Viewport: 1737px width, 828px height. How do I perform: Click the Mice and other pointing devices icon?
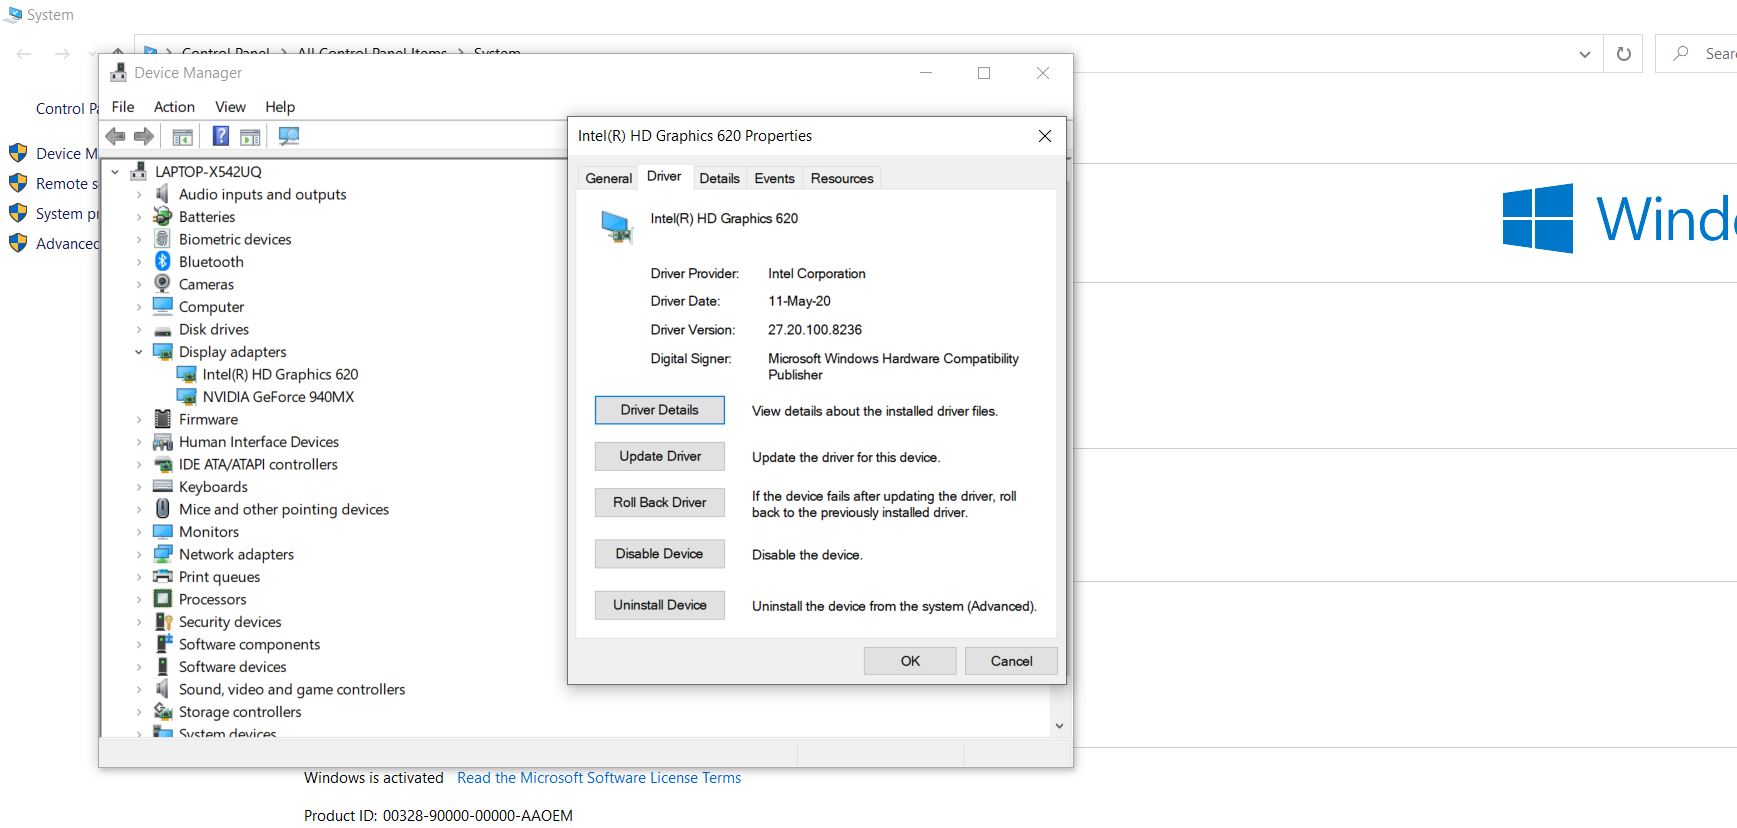point(162,509)
